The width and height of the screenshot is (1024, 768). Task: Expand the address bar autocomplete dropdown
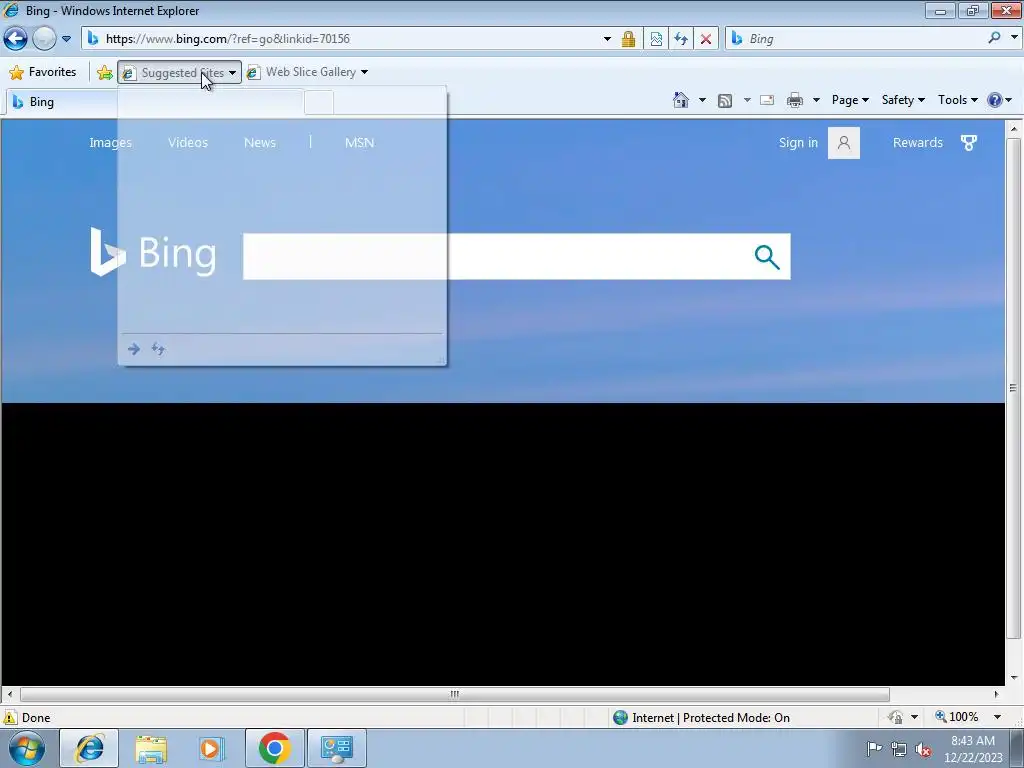click(x=607, y=39)
